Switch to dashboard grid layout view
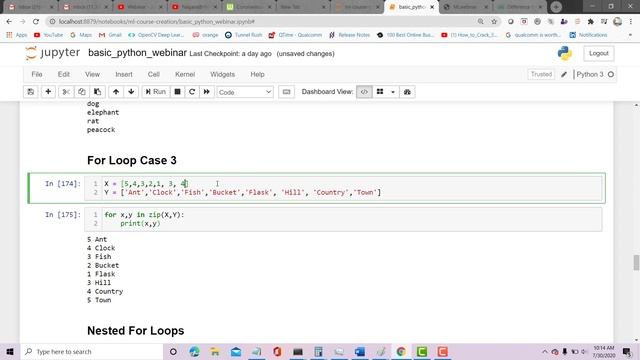 pyautogui.click(x=380, y=92)
